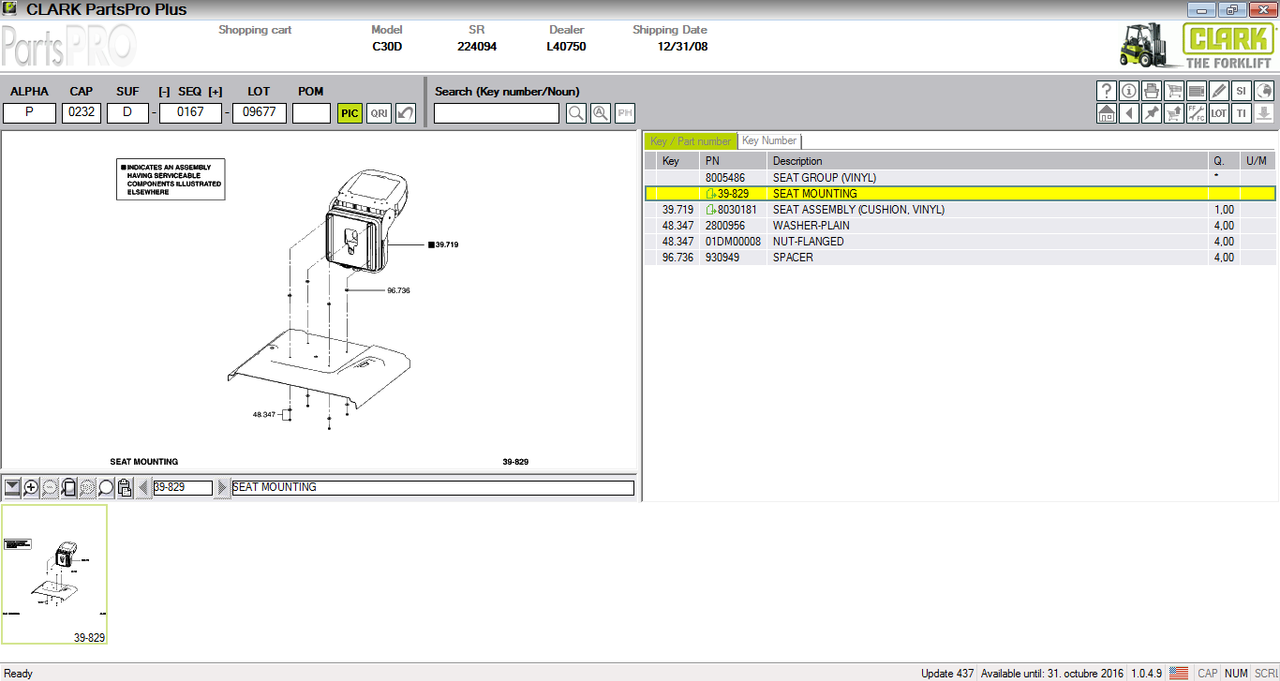Zoom in on the diagram with plus magnifier
The width and height of the screenshot is (1280, 681).
[31, 488]
